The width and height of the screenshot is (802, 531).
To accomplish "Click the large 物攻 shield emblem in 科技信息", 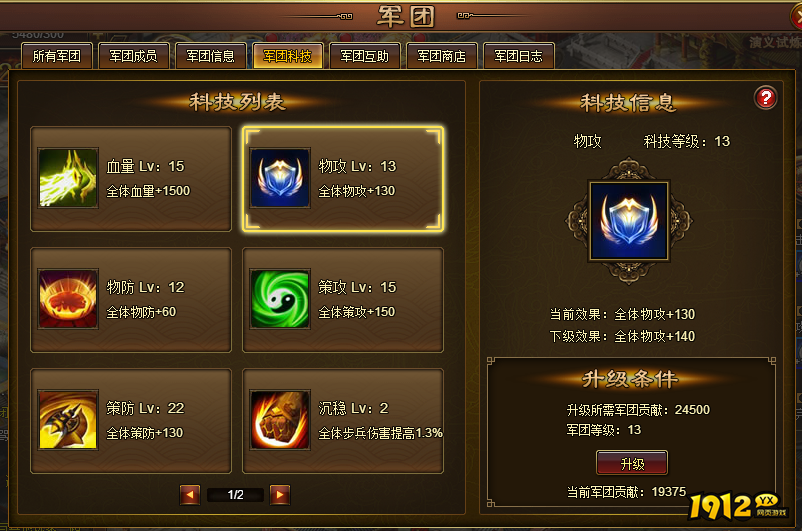I will coord(629,220).
